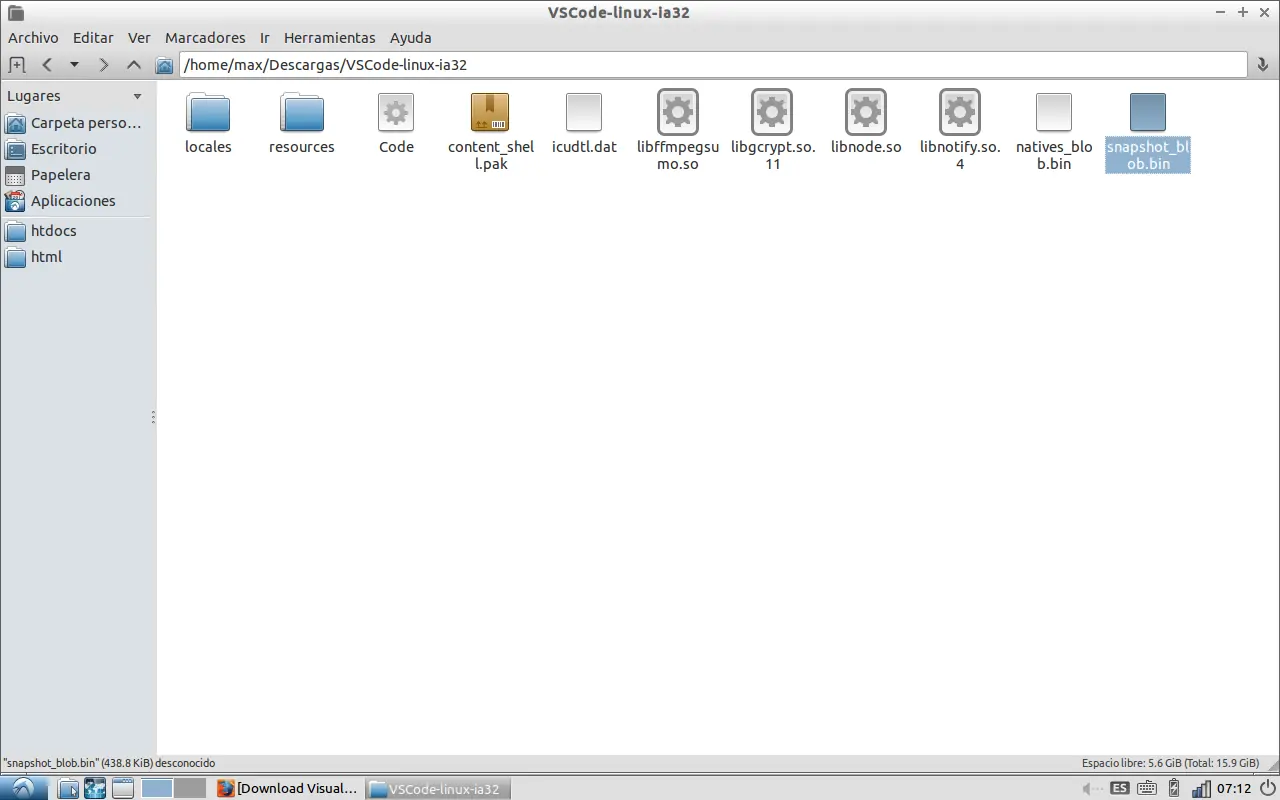Launch the web browser from the panel
The height and width of the screenshot is (800, 1280).
click(x=95, y=788)
